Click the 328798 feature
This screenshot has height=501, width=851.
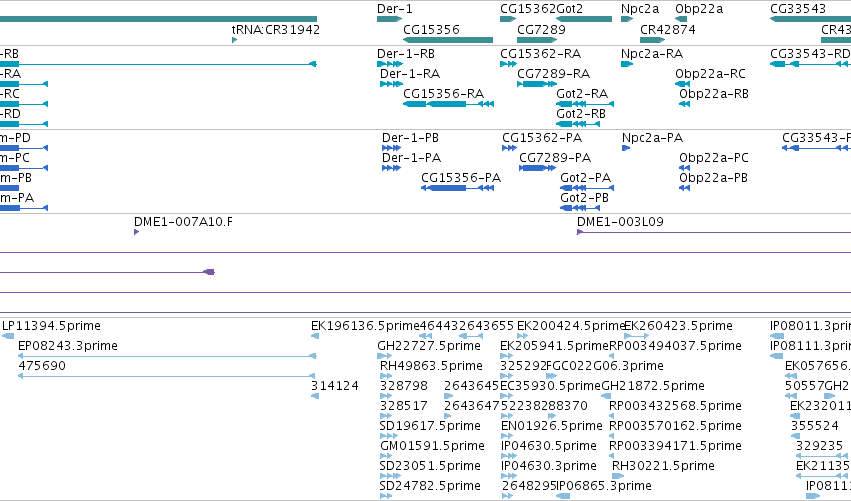[x=386, y=396]
